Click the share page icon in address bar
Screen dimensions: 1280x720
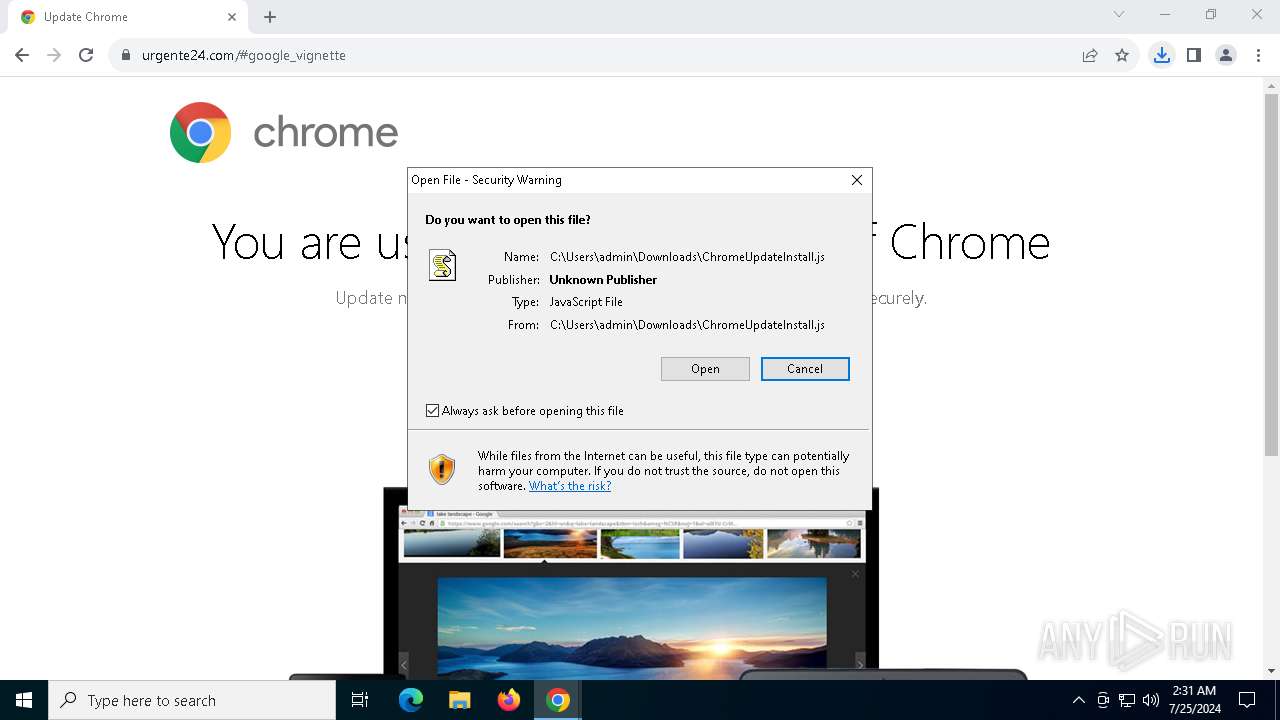tap(1090, 55)
